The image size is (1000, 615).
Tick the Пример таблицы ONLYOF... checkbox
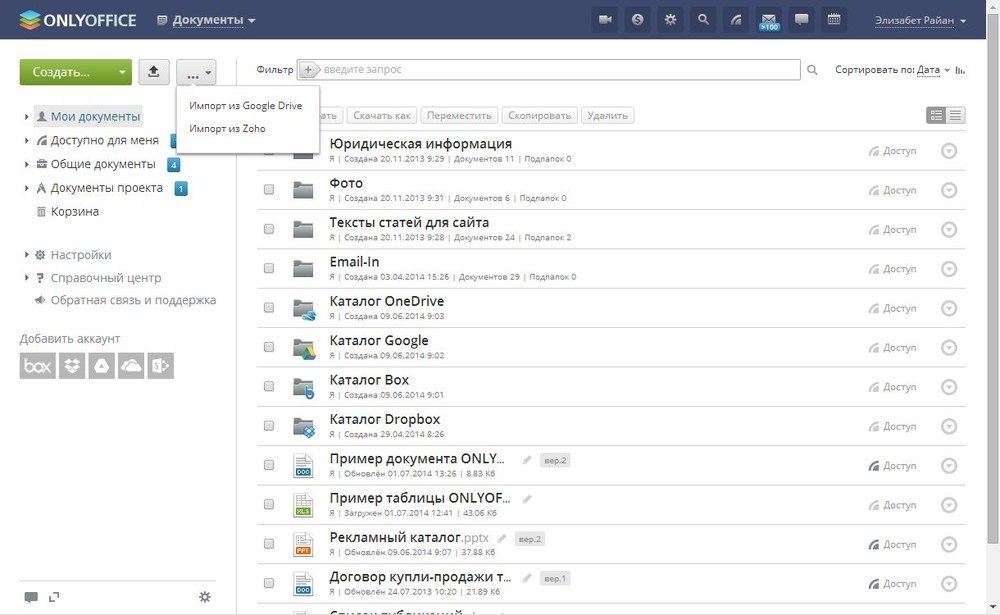click(269, 505)
